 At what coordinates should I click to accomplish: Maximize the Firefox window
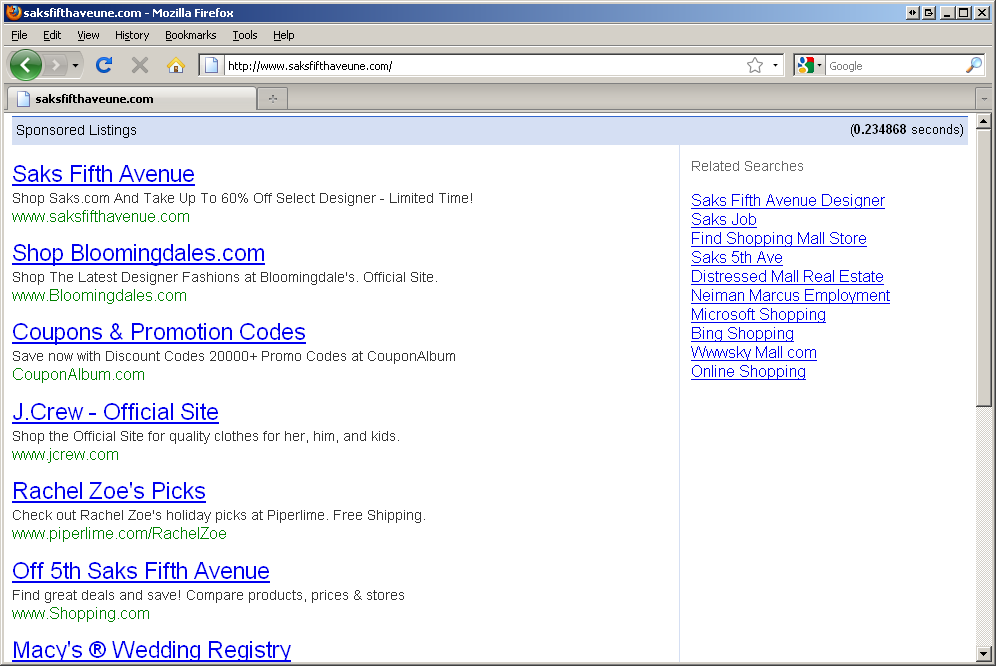964,12
